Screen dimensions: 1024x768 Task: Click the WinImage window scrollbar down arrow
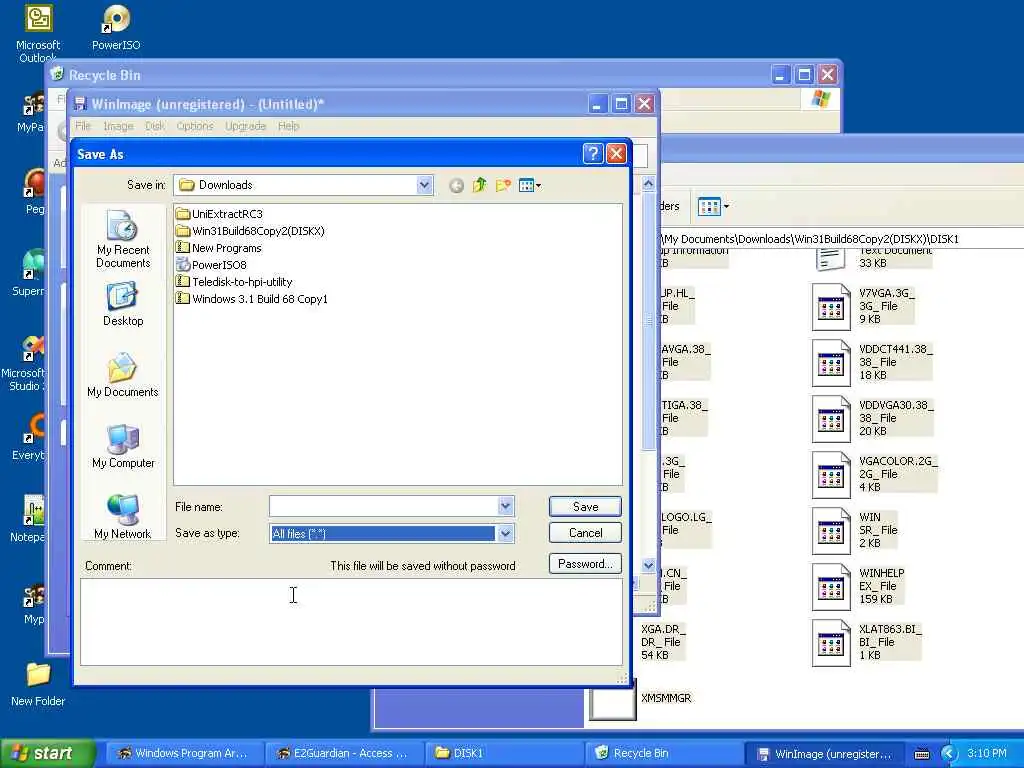click(648, 565)
